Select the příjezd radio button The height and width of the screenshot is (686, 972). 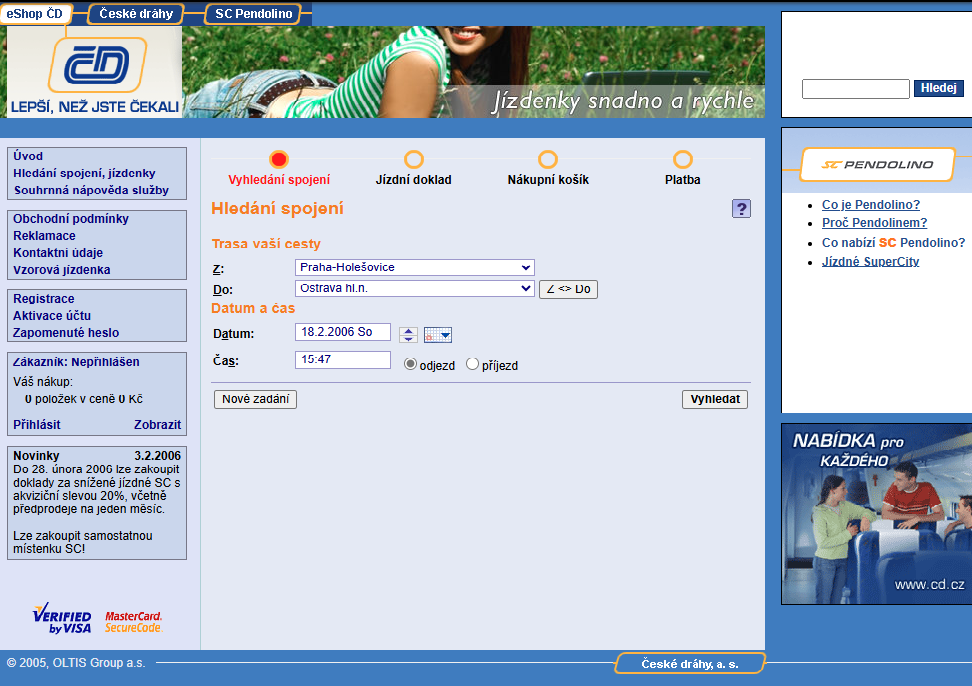point(473,363)
